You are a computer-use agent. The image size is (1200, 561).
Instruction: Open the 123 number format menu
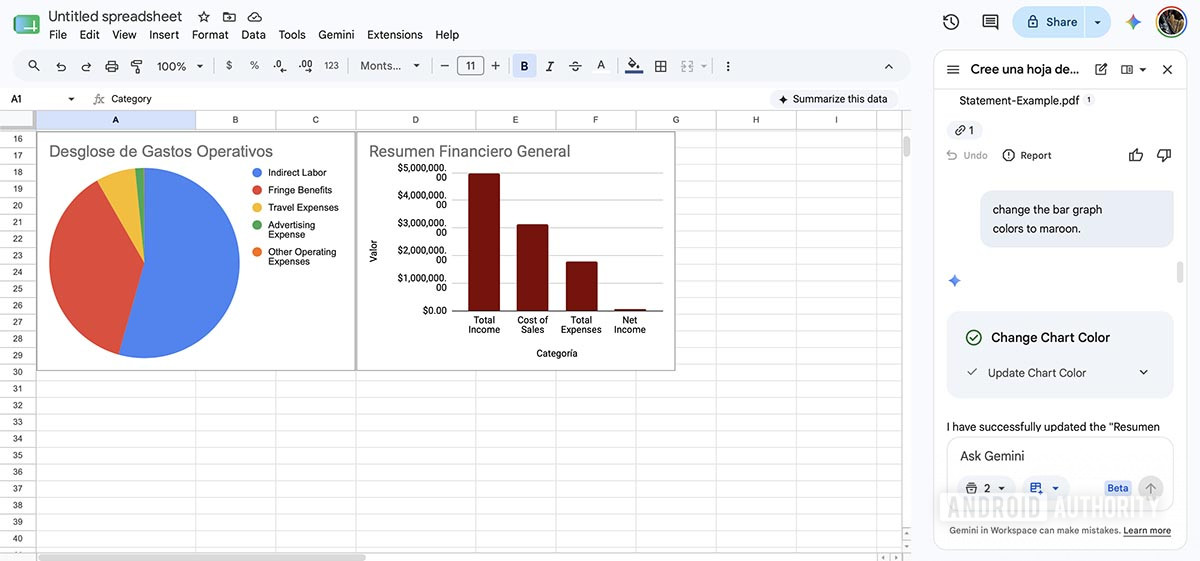coord(332,66)
